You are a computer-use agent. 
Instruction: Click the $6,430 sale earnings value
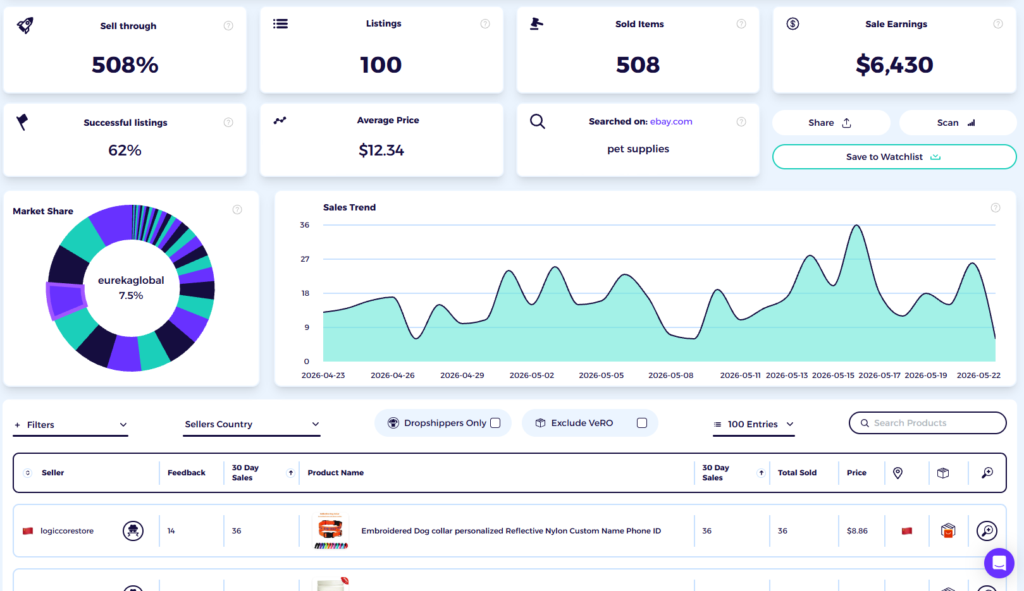point(894,65)
